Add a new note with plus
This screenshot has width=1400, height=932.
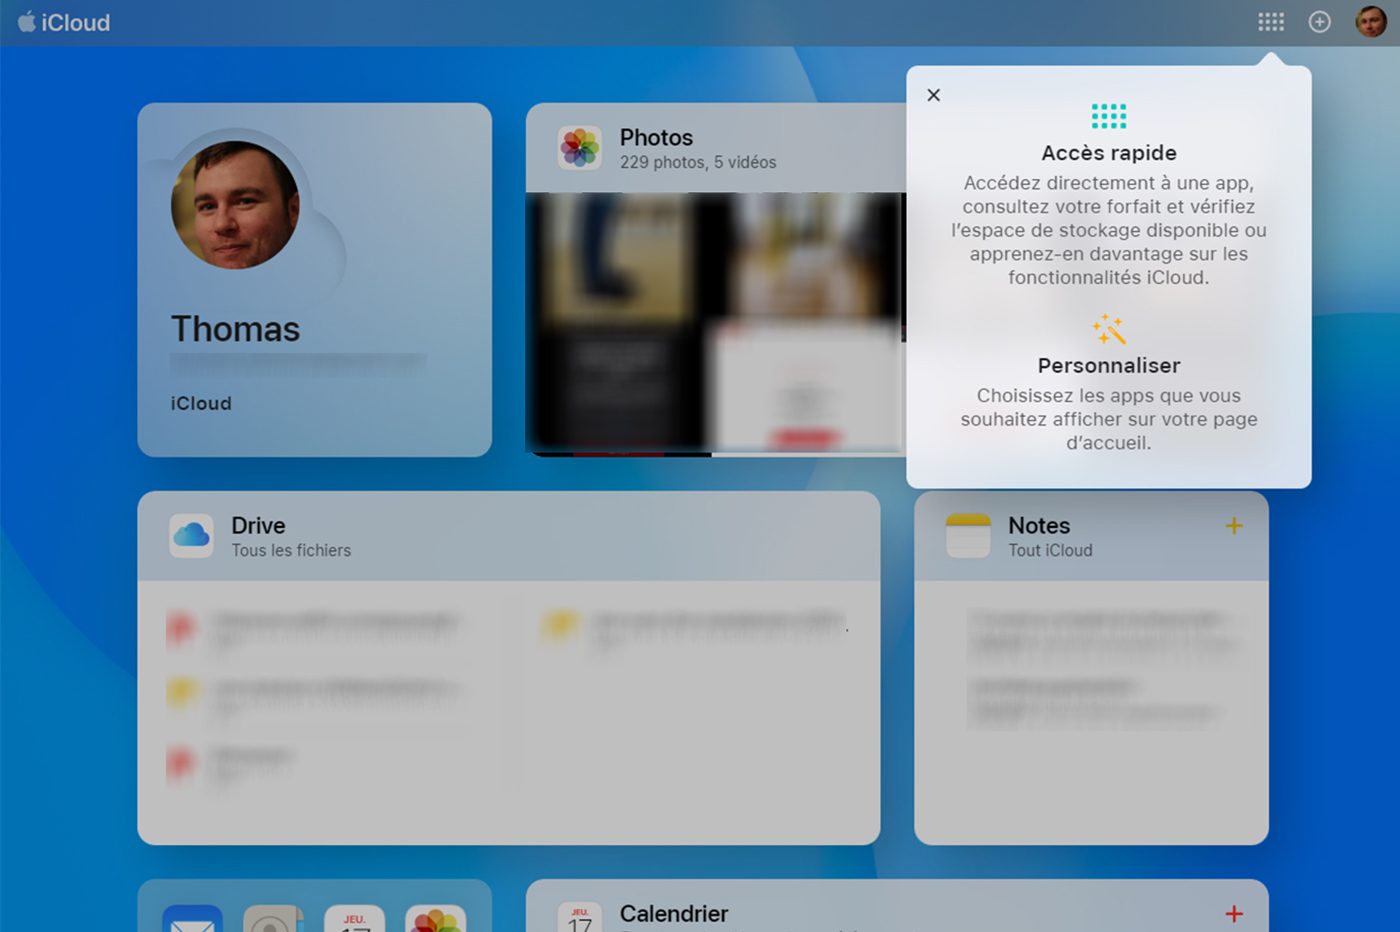pyautogui.click(x=1234, y=526)
